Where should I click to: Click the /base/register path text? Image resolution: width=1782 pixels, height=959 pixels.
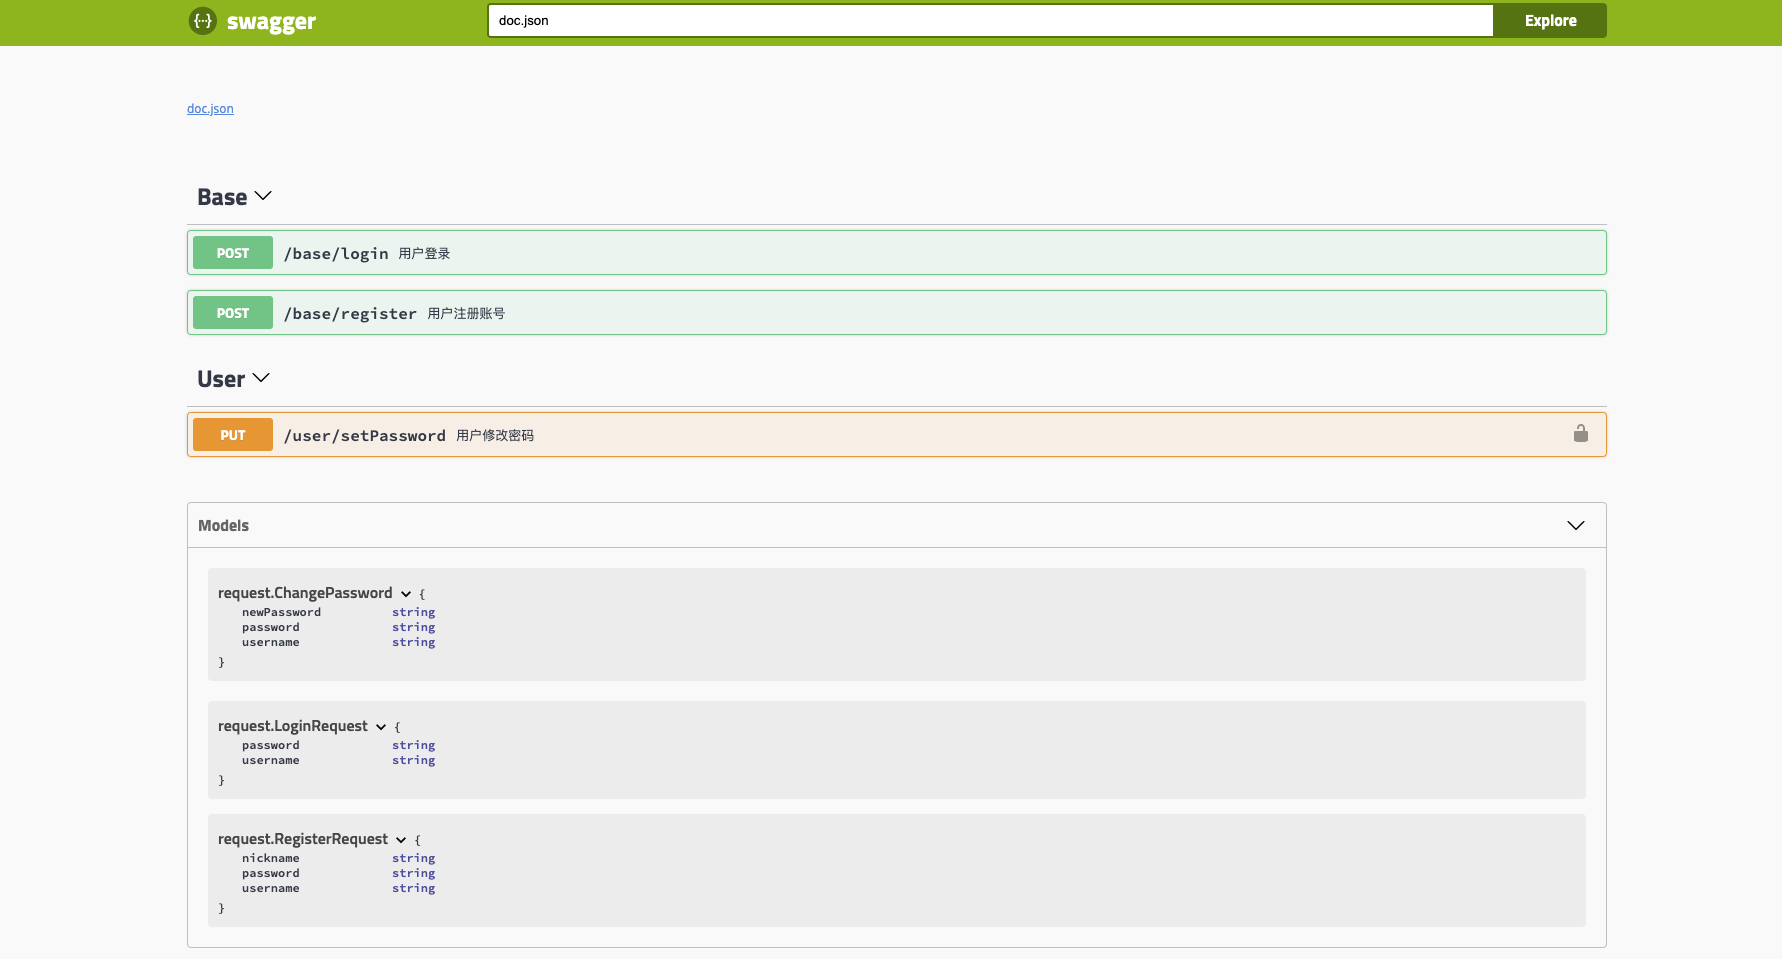(x=350, y=314)
